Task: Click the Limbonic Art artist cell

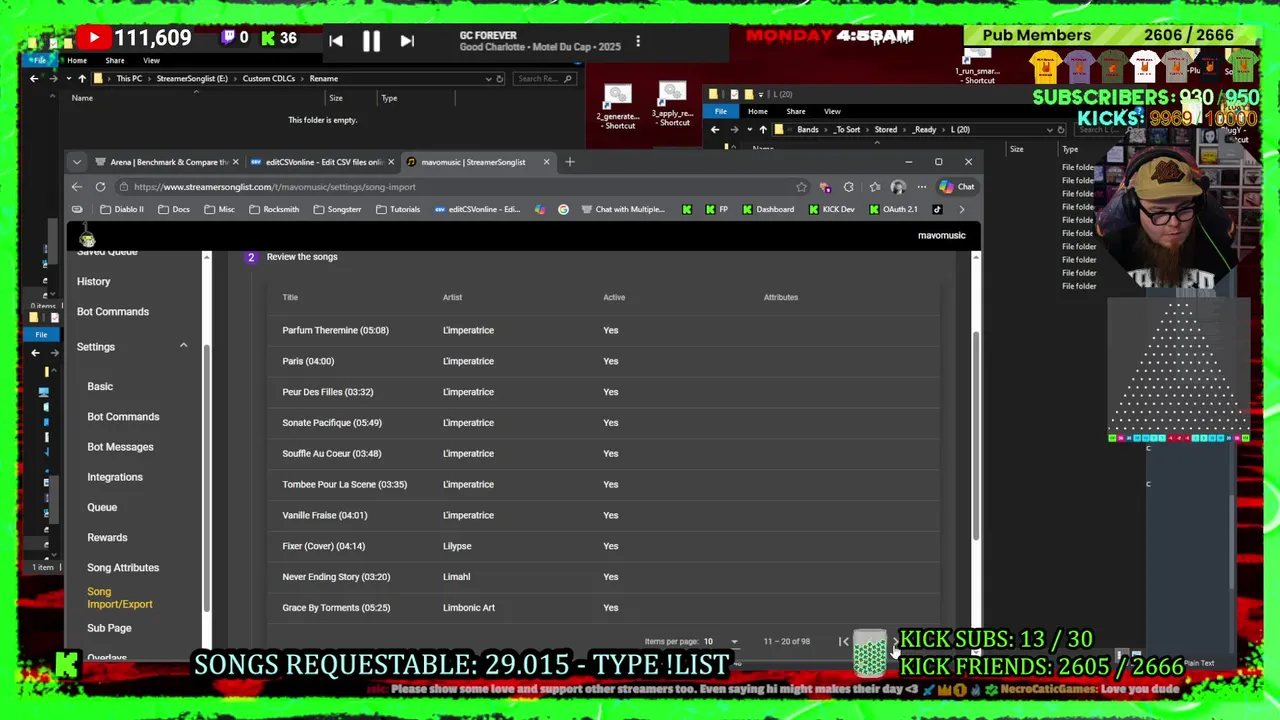Action: 469,608
